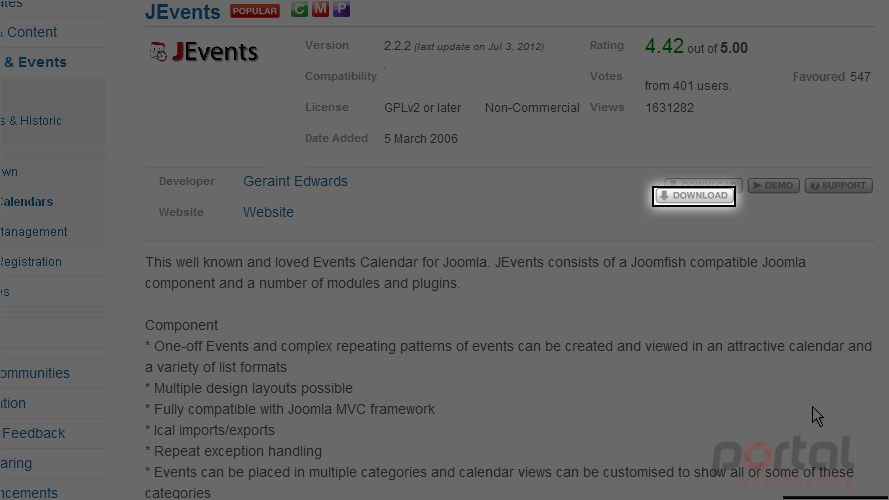The height and width of the screenshot is (500, 889).
Task: Click the highlighted DOWNLOAD button
Action: (x=693, y=196)
